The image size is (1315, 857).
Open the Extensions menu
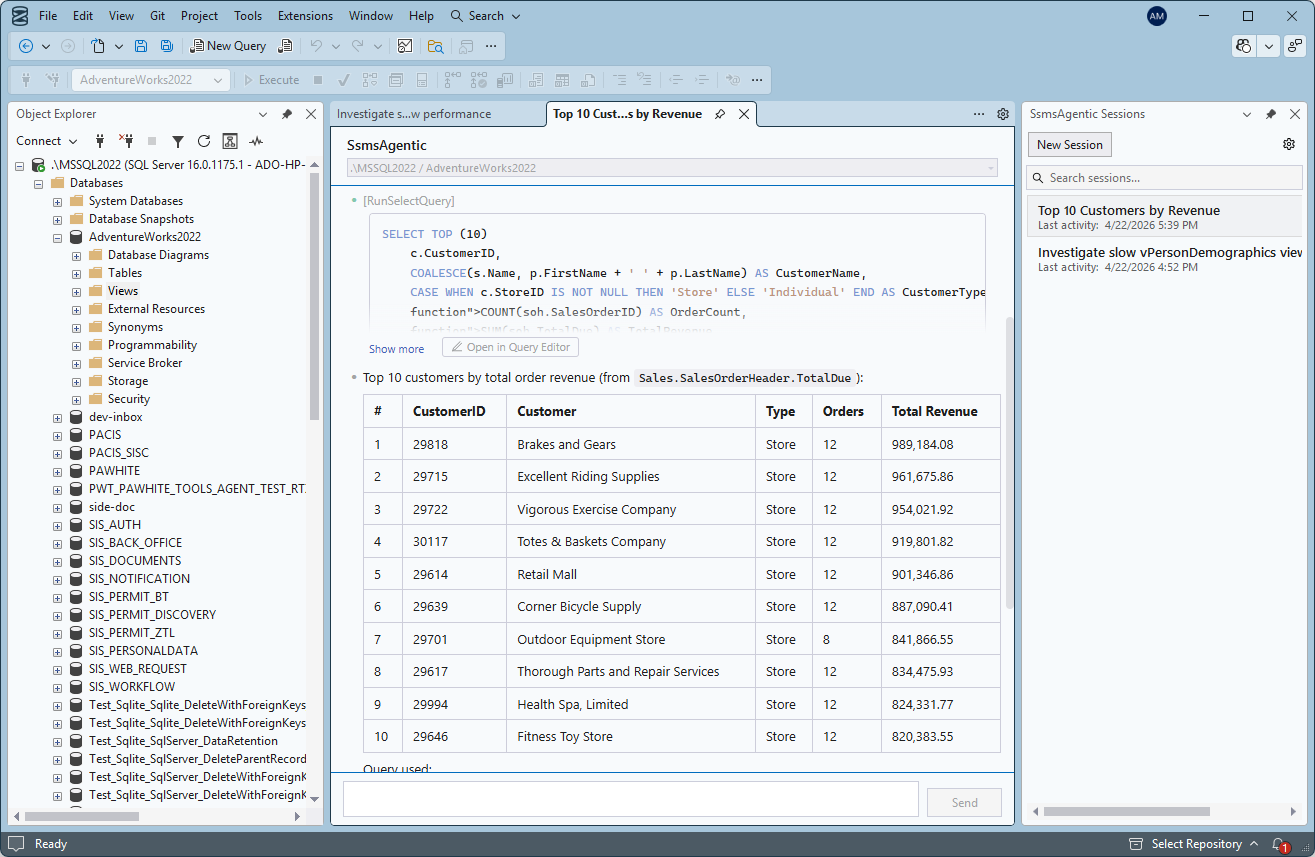click(305, 16)
